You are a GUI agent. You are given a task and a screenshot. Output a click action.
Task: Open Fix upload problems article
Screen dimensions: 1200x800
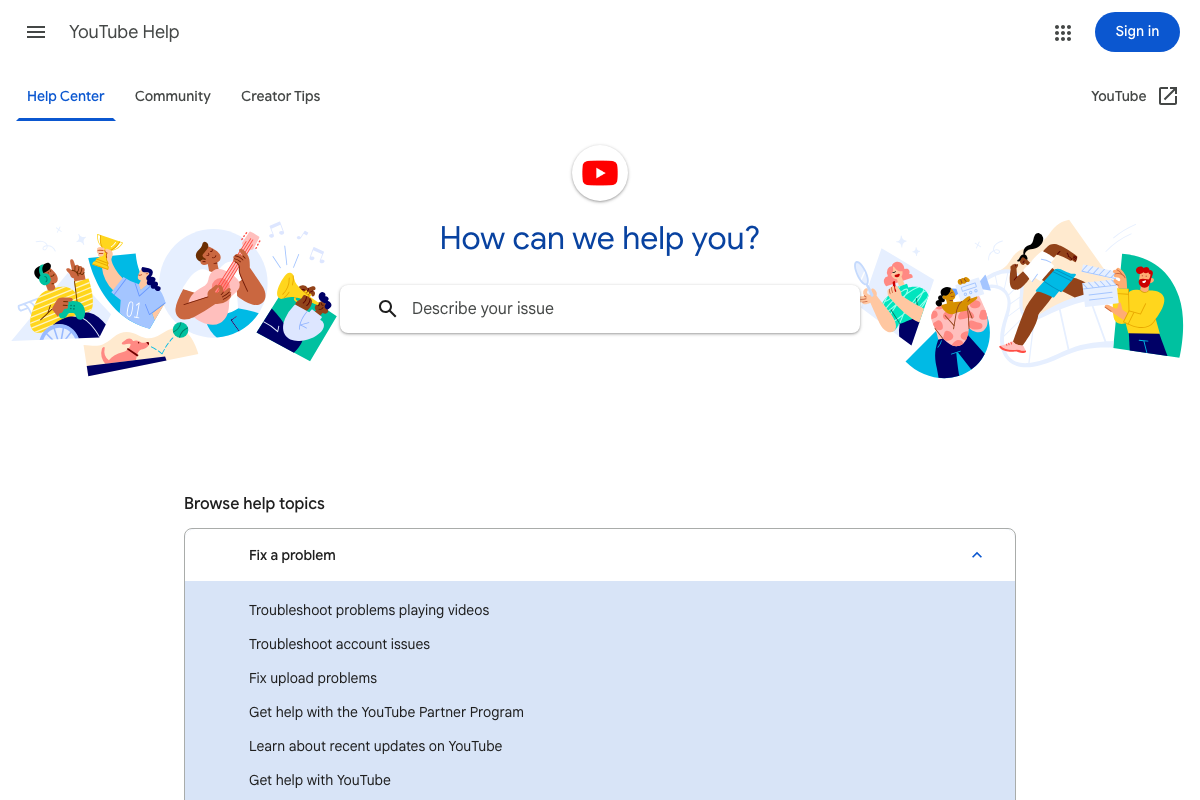[313, 678]
